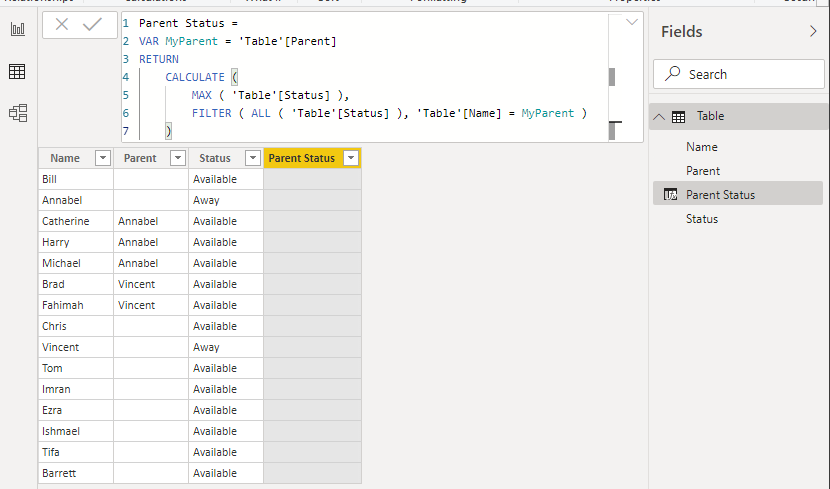Click Annabel parent cell in Harry row
This screenshot has height=489, width=830.
click(151, 242)
